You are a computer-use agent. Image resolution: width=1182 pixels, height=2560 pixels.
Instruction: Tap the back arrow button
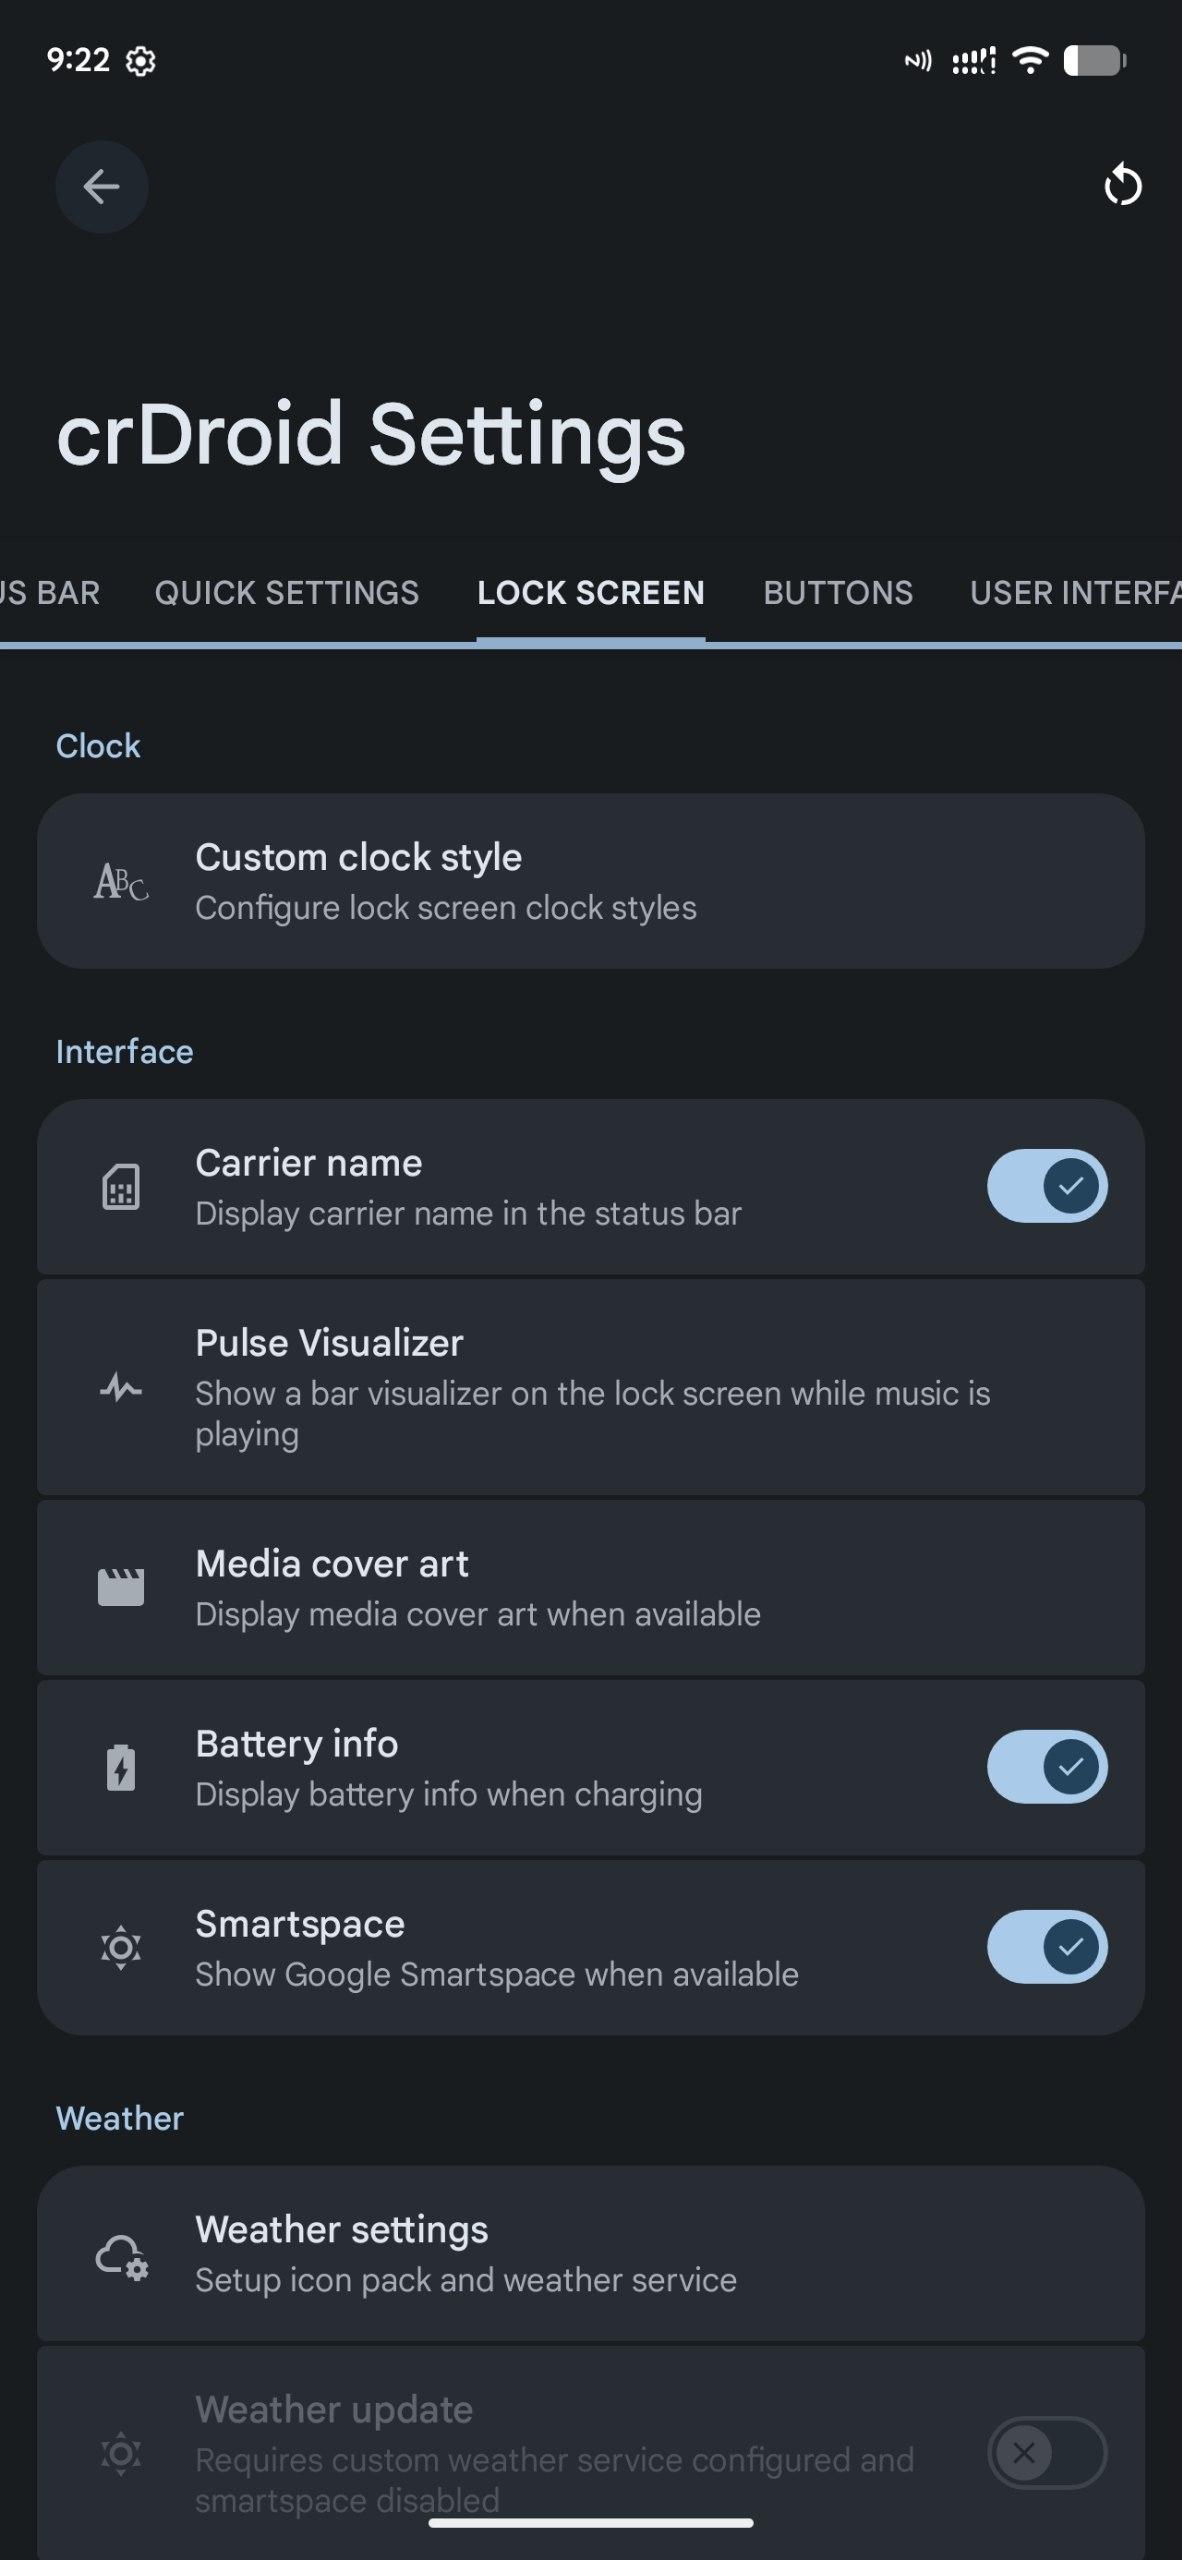(x=101, y=187)
